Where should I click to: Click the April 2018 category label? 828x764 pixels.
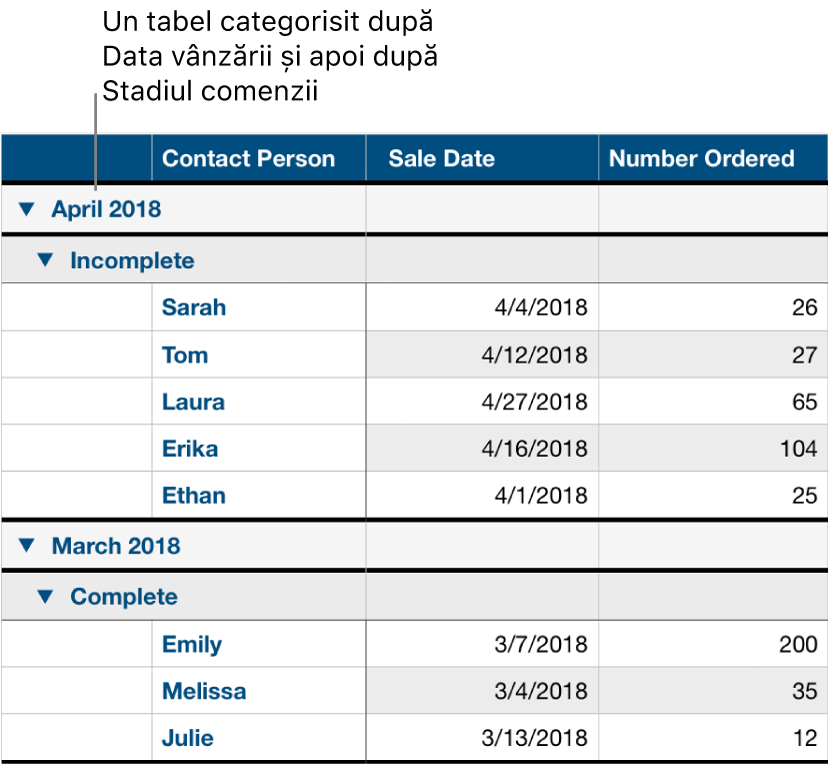pyautogui.click(x=106, y=209)
